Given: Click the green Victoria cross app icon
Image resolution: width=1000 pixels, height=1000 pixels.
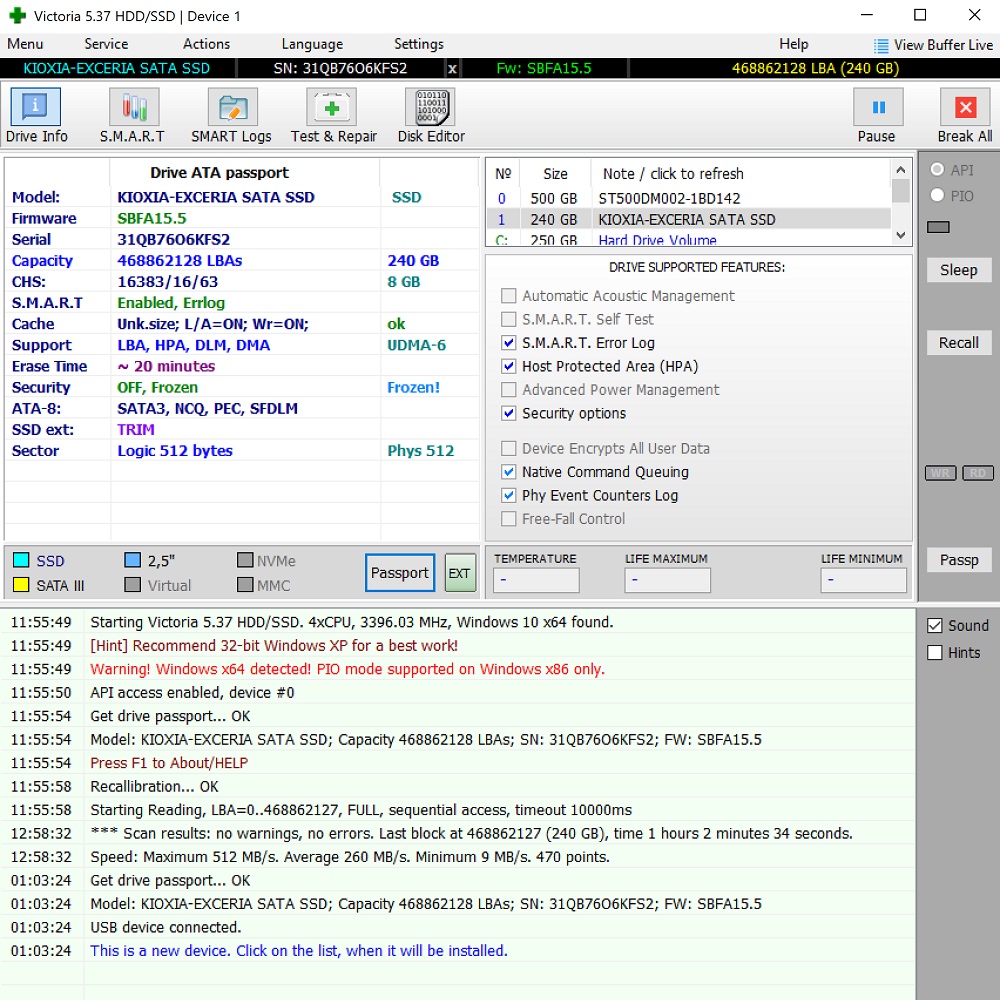Looking at the screenshot, I should click(17, 15).
